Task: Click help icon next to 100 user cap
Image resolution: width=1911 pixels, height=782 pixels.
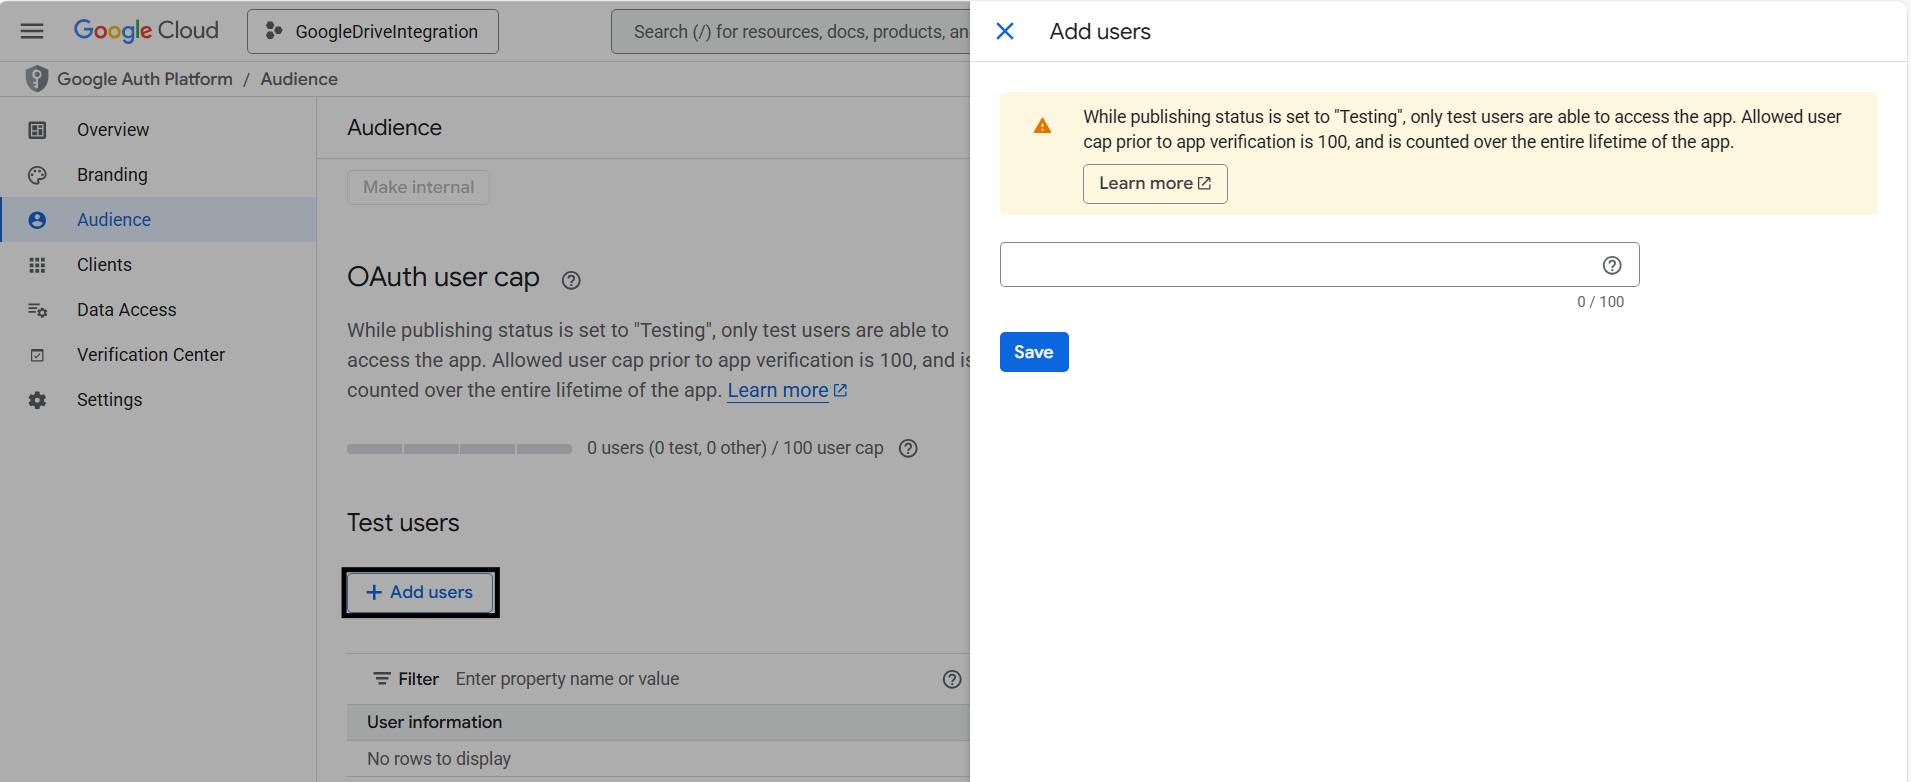Action: point(908,448)
